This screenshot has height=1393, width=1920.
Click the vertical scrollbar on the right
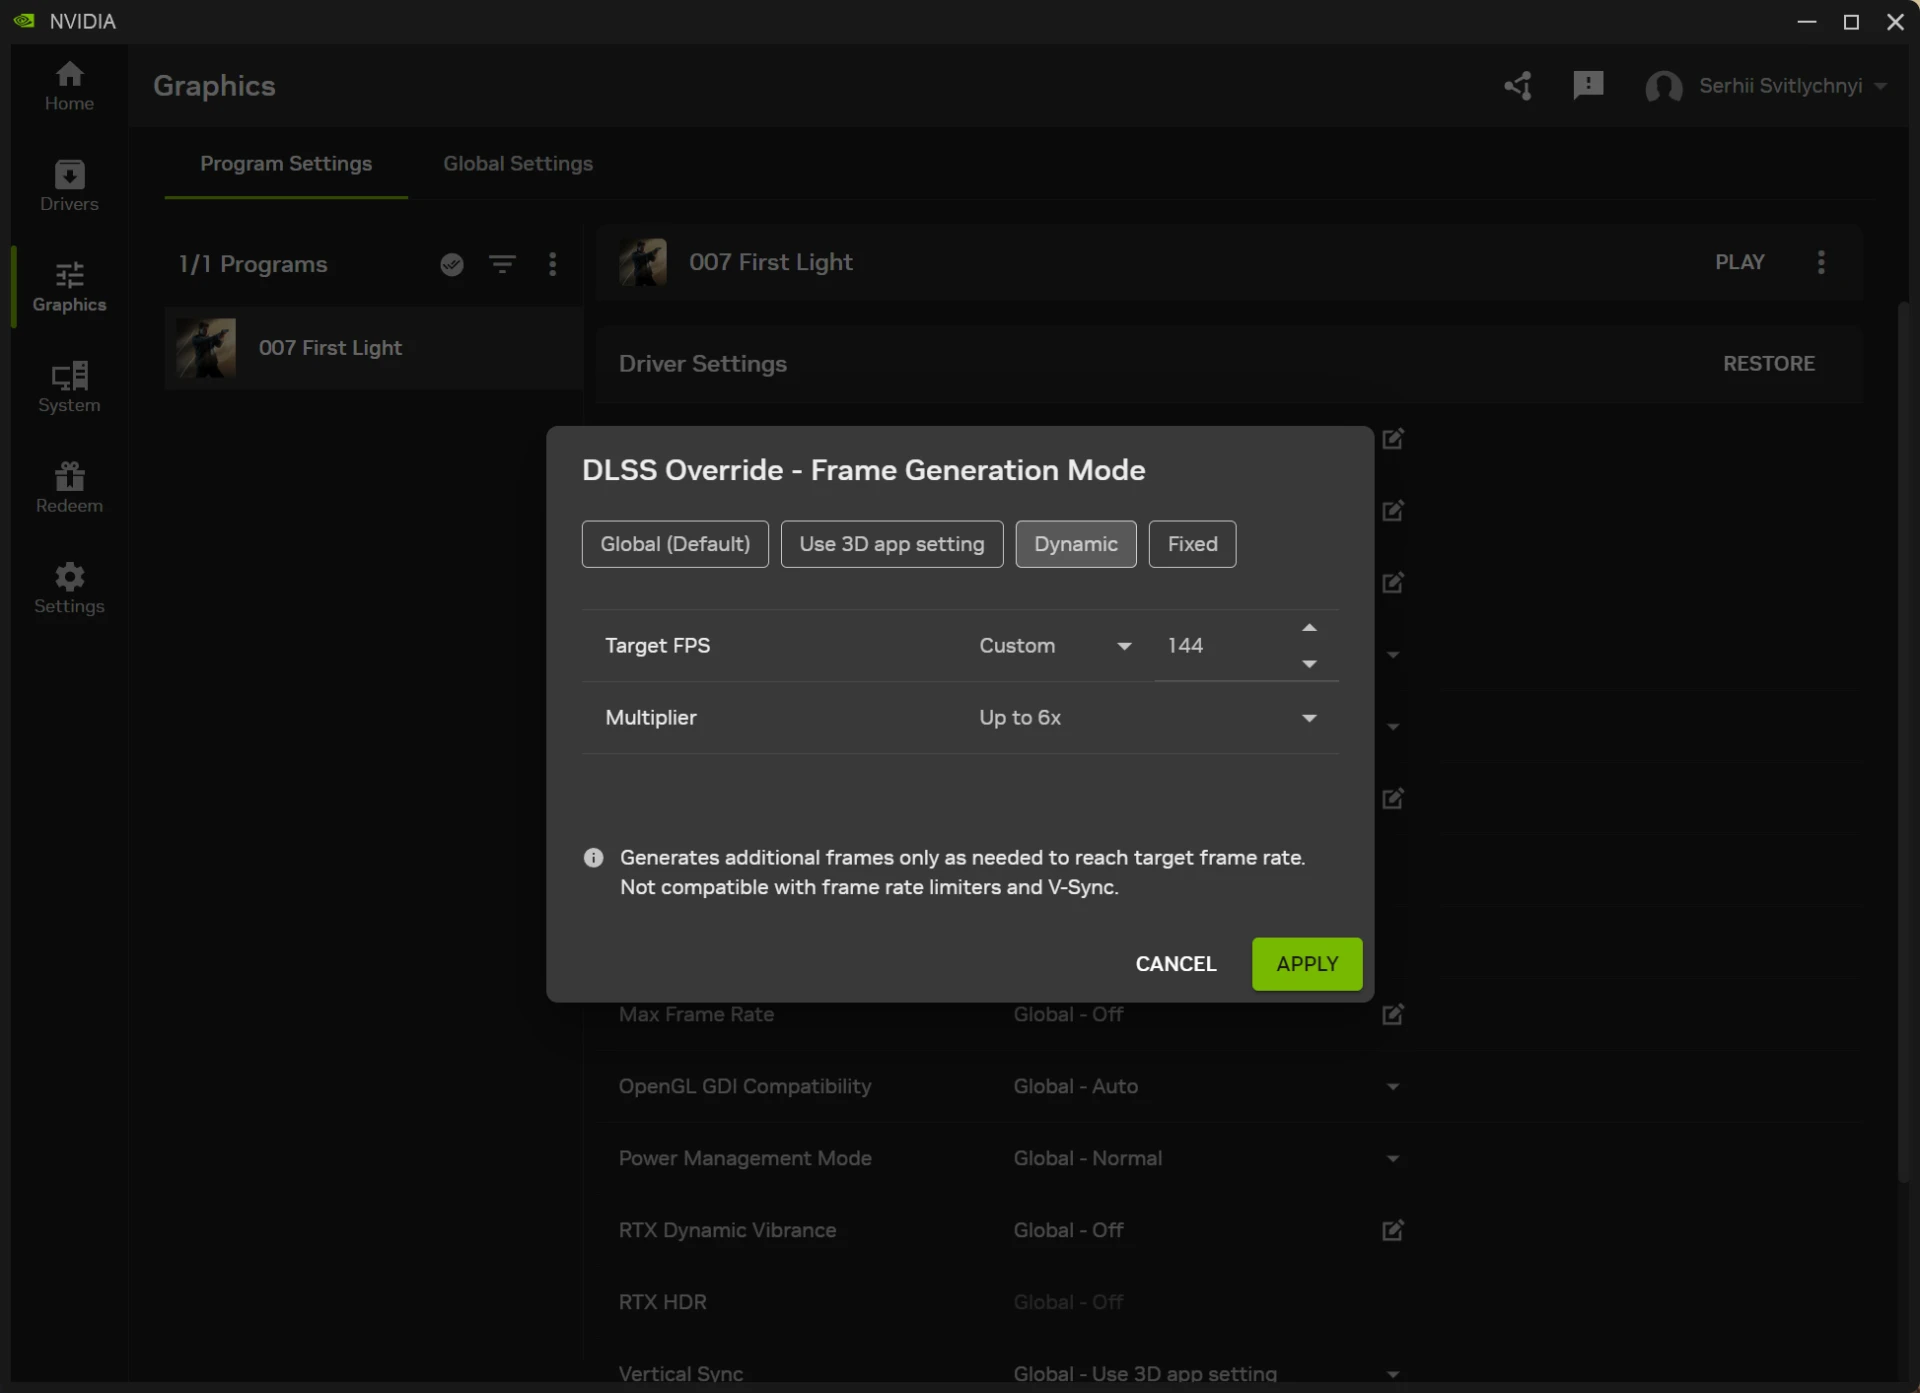(x=1903, y=740)
